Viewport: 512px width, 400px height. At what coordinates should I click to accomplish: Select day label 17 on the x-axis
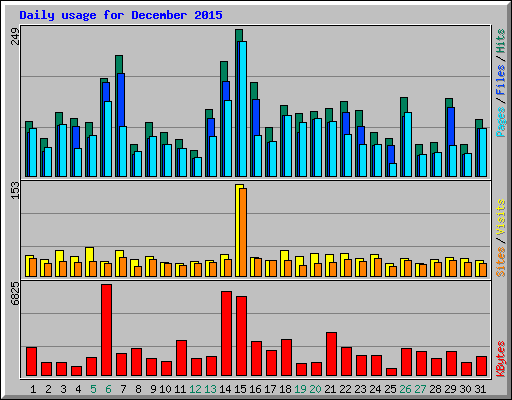point(270,389)
